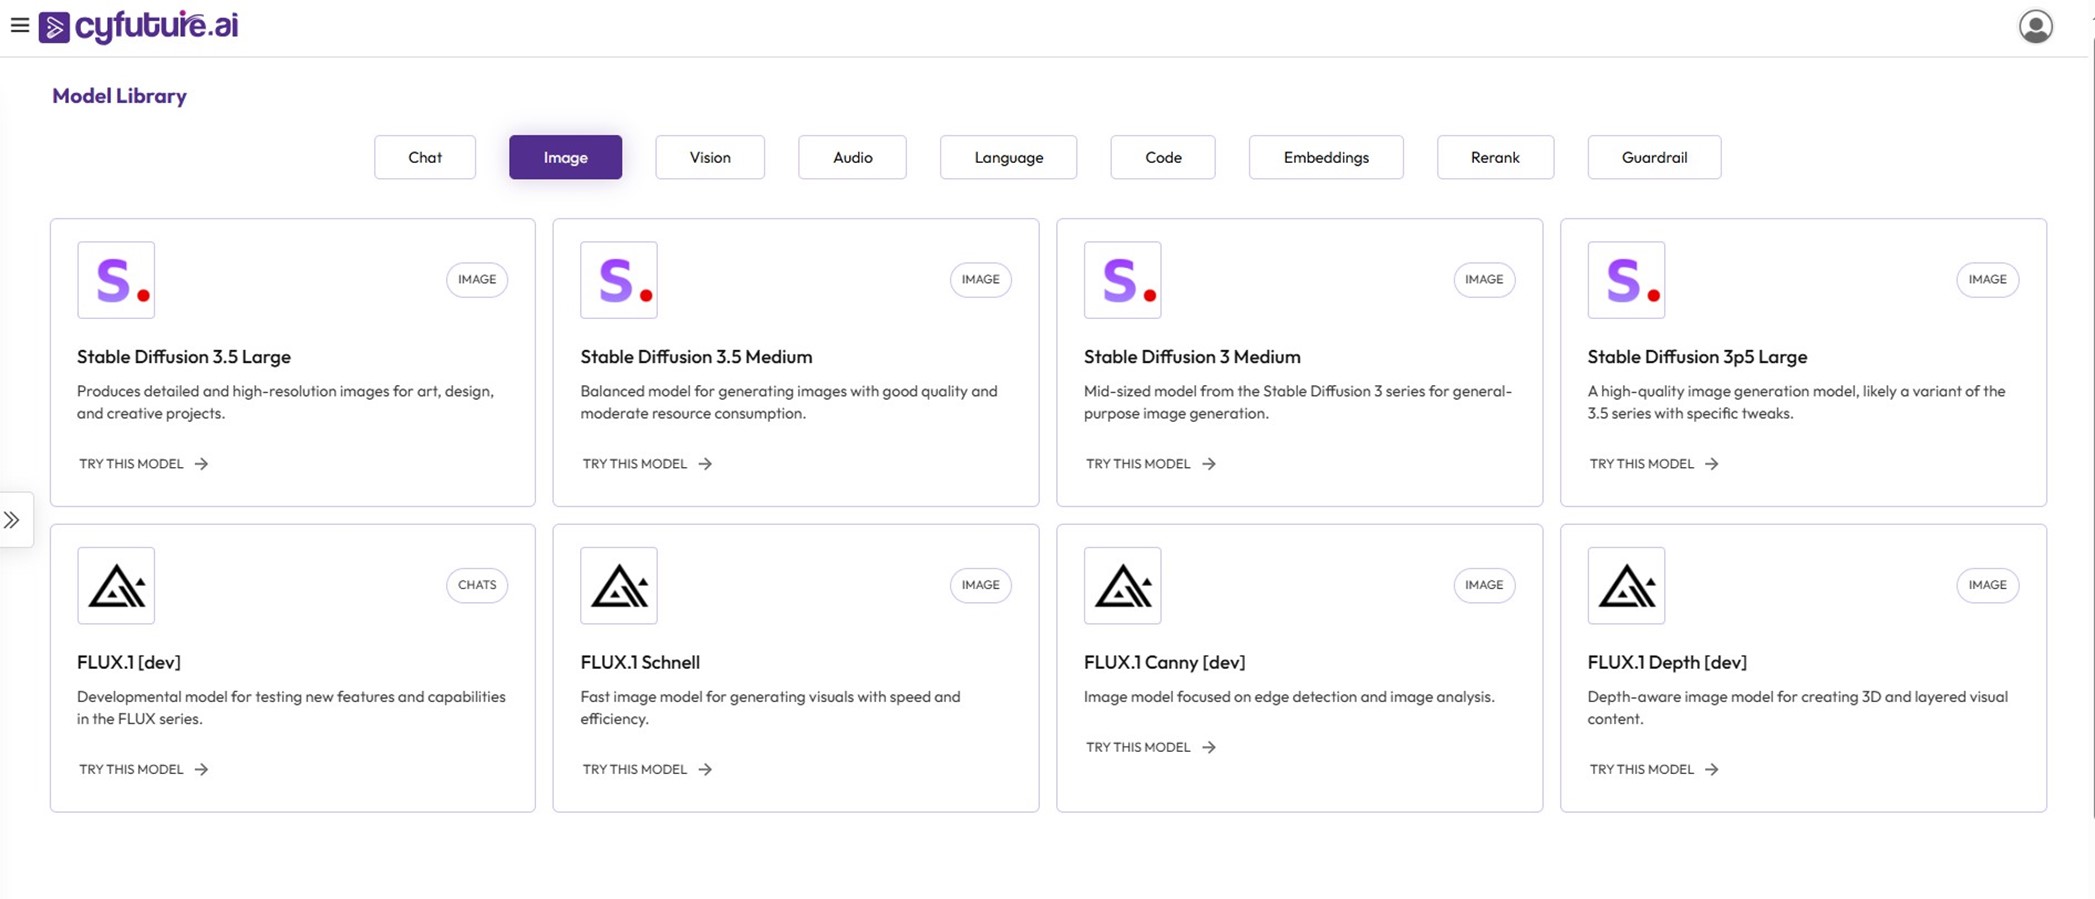
Task: Select the Guardrail category tab
Action: [x=1654, y=157]
